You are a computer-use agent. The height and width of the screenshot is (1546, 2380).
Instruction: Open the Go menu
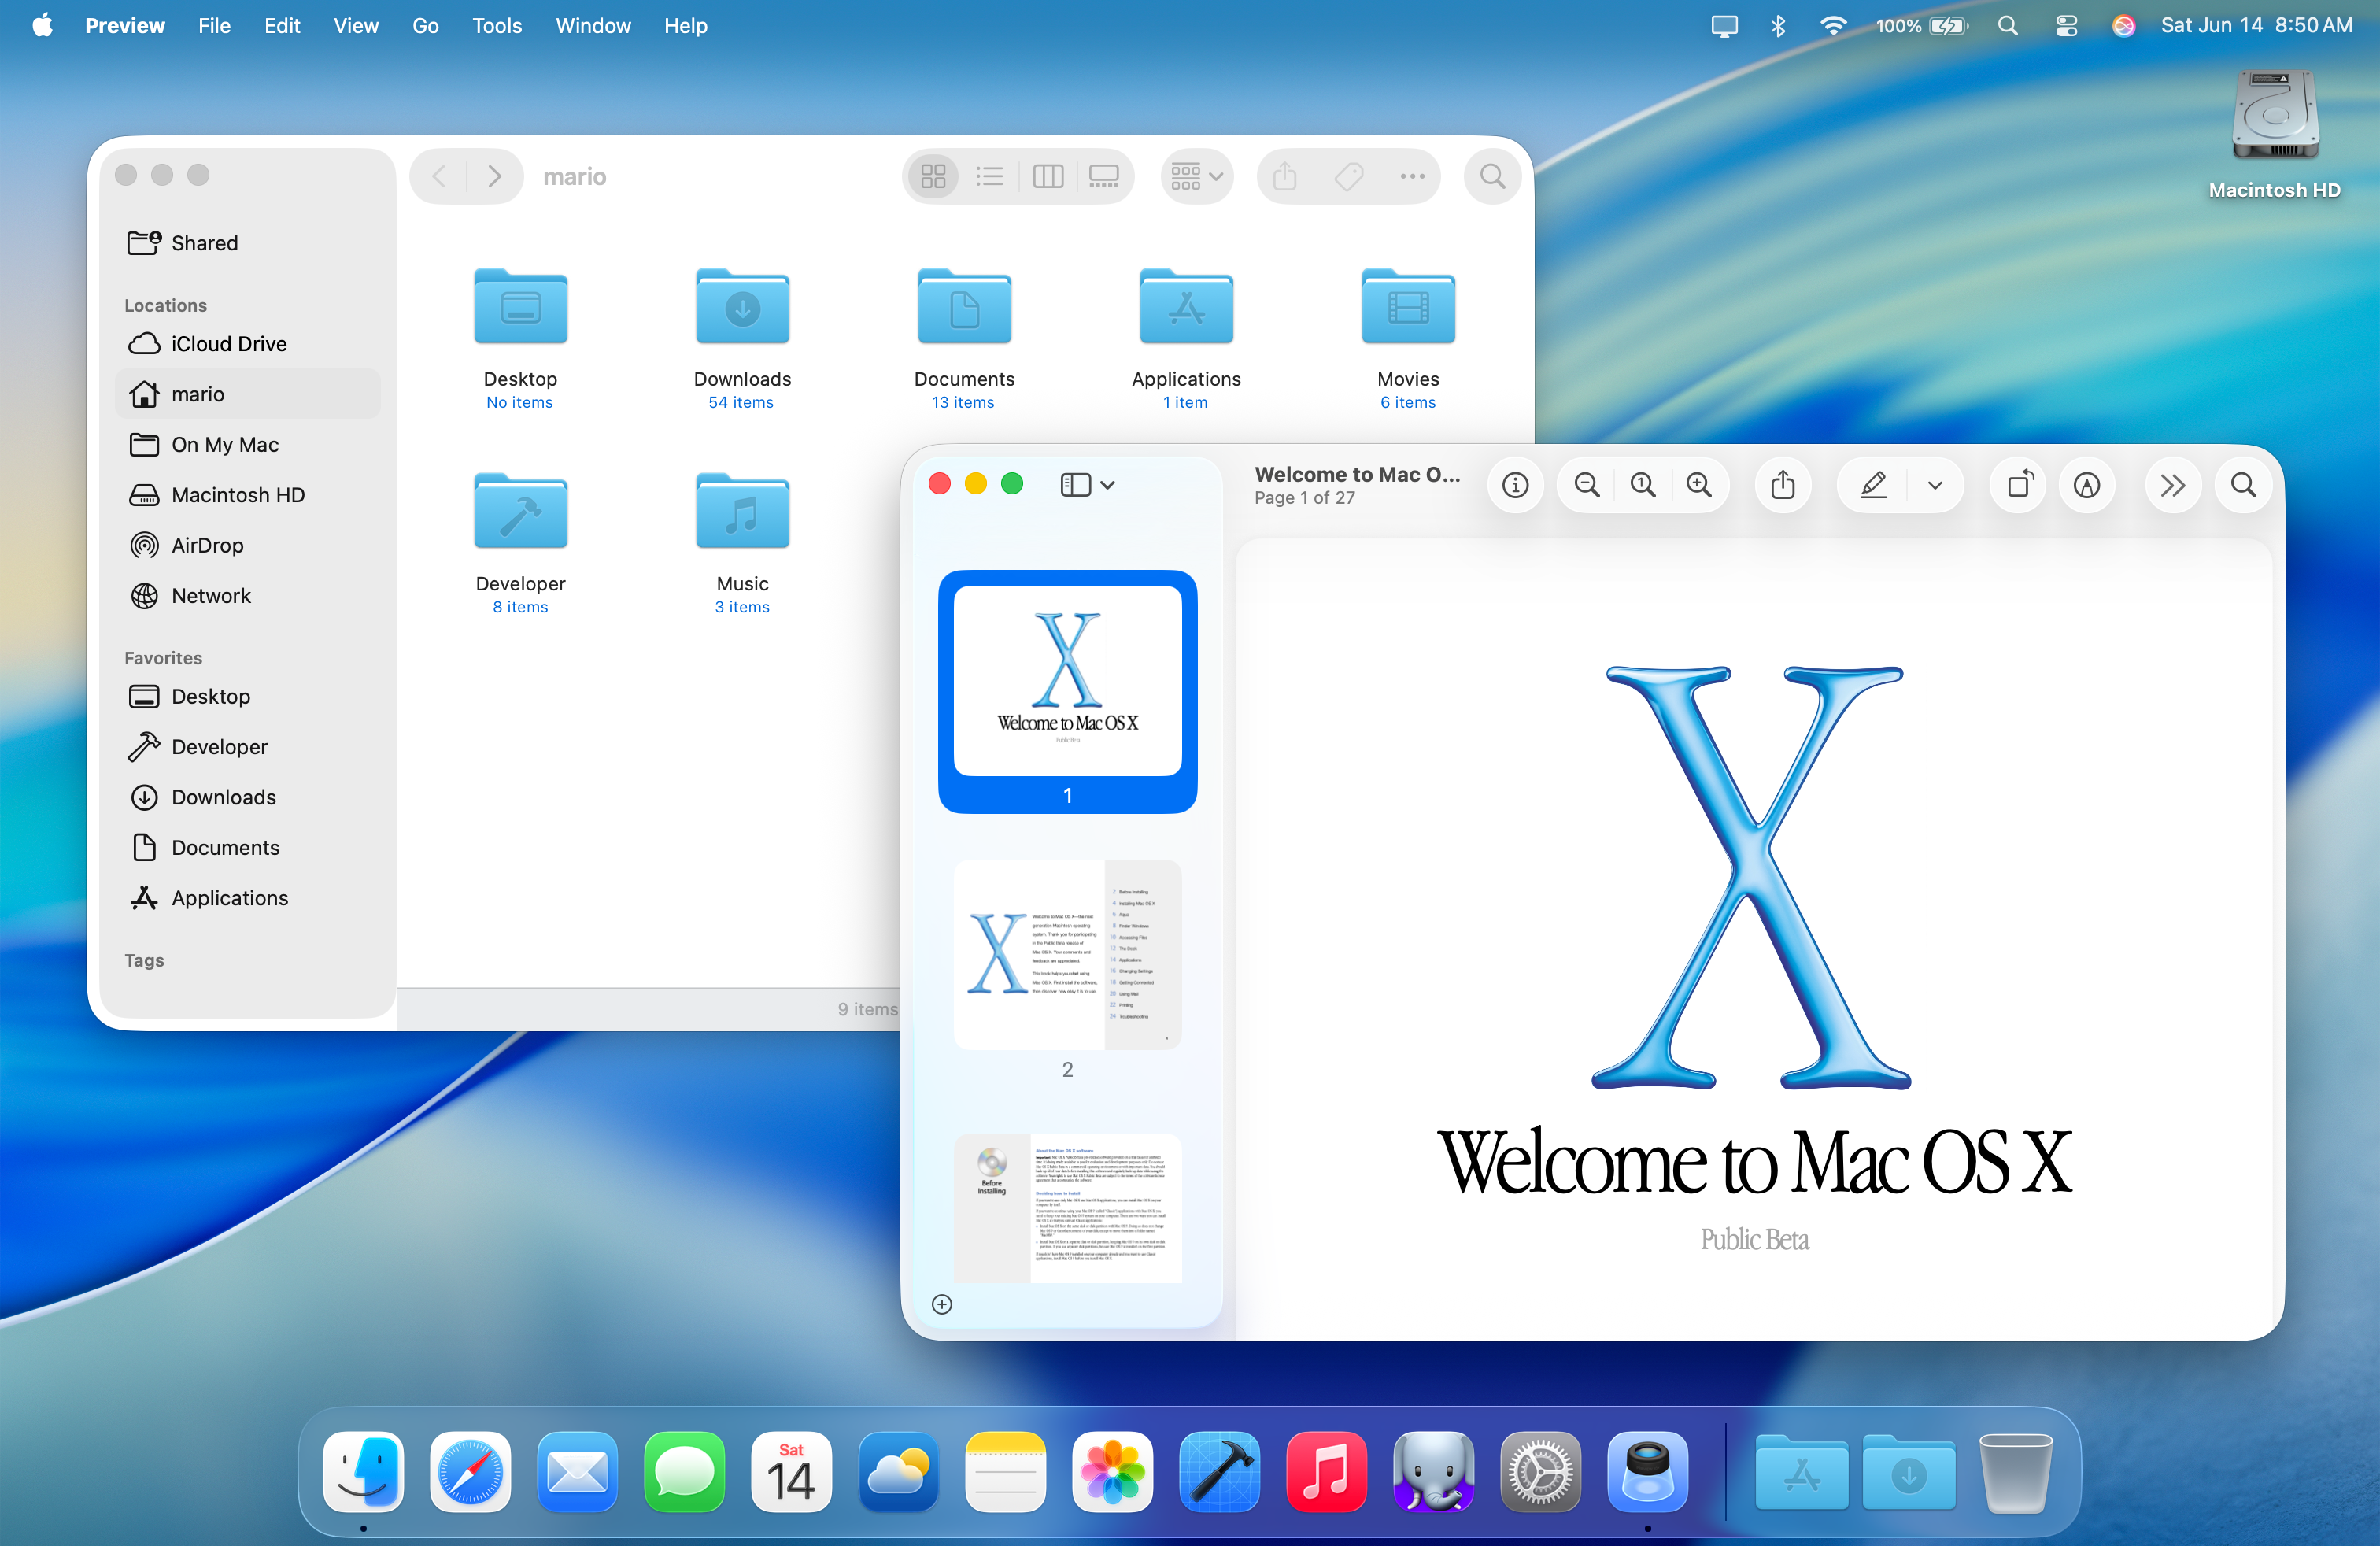point(425,26)
